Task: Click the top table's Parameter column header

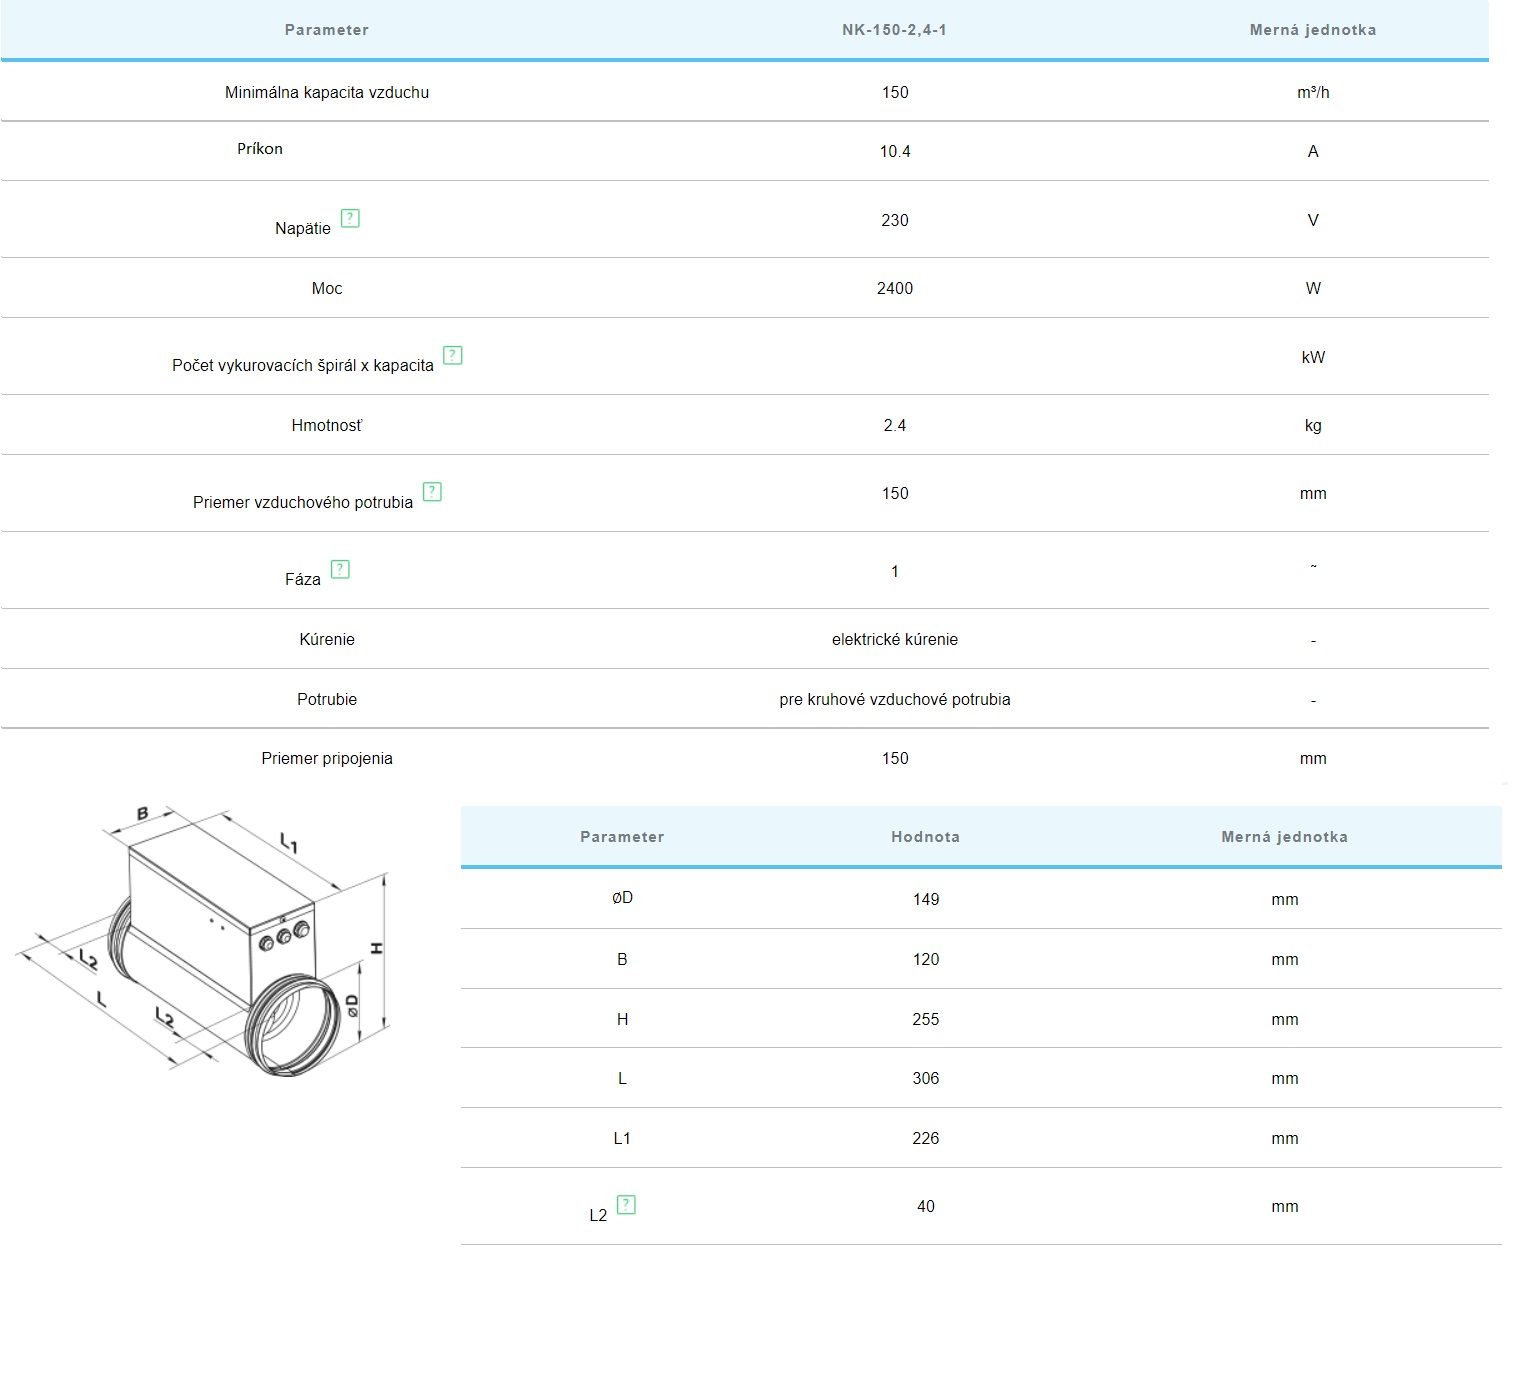Action: tap(326, 30)
